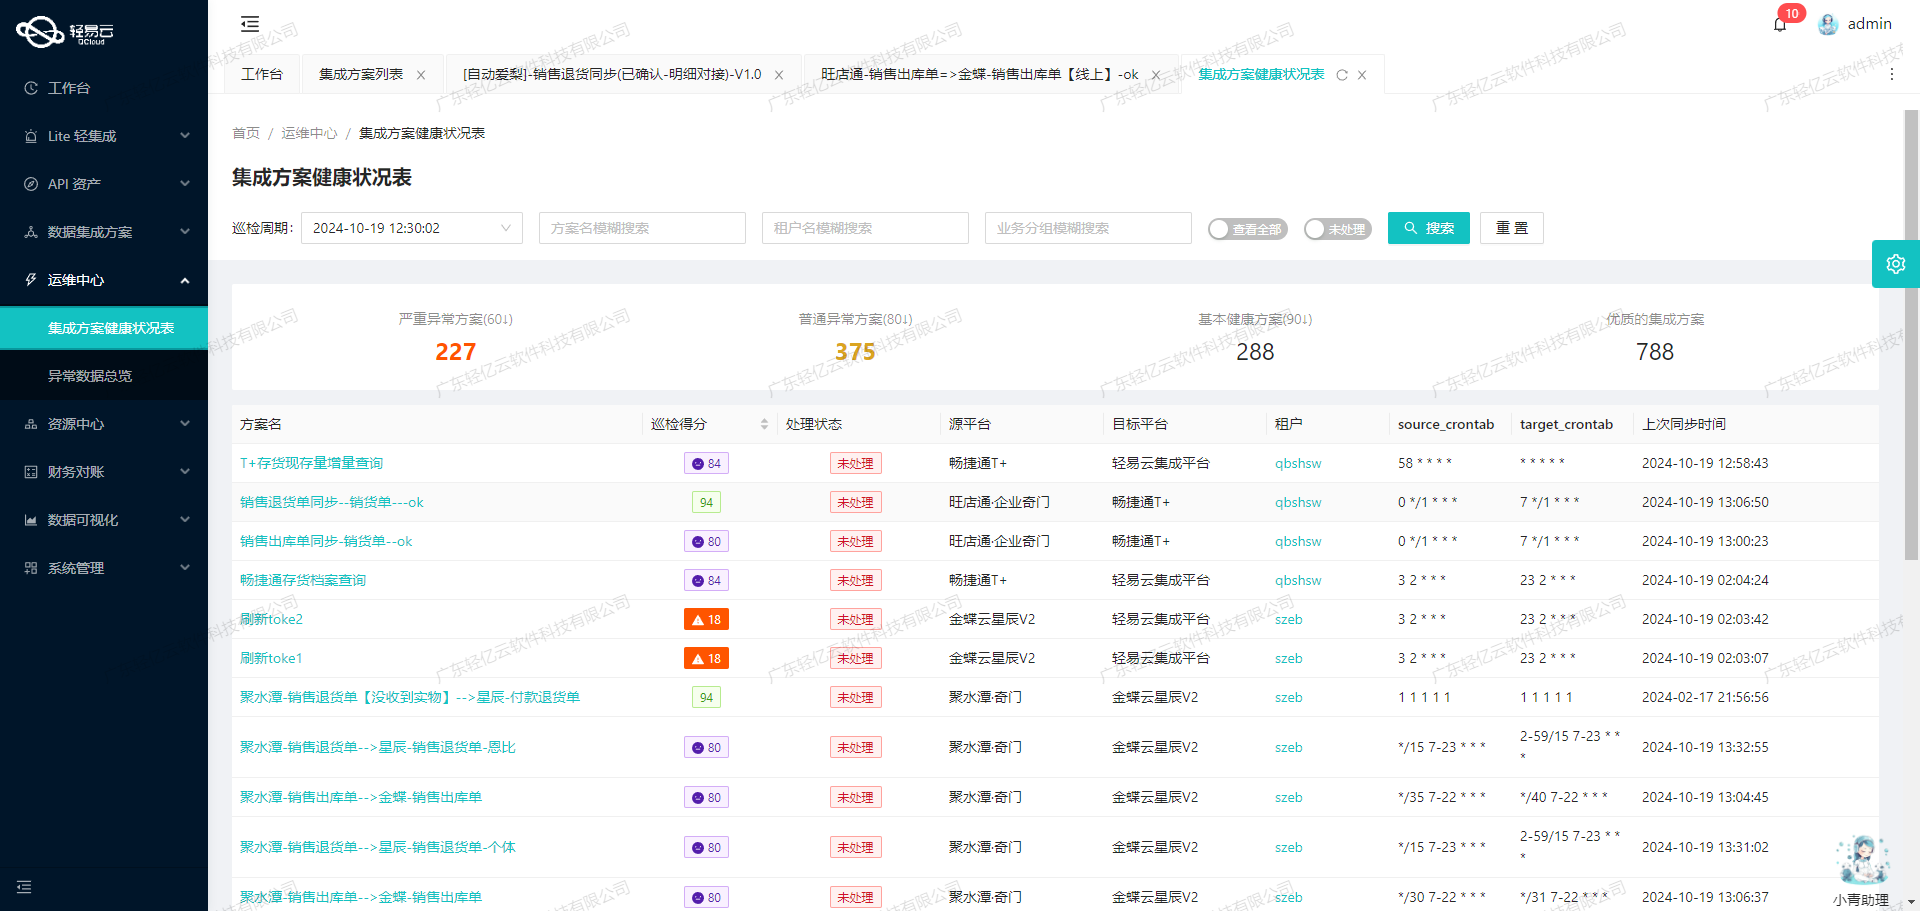Screen dimensions: 1920x911
Task: Click the 轻易云 logo
Action: (65, 32)
